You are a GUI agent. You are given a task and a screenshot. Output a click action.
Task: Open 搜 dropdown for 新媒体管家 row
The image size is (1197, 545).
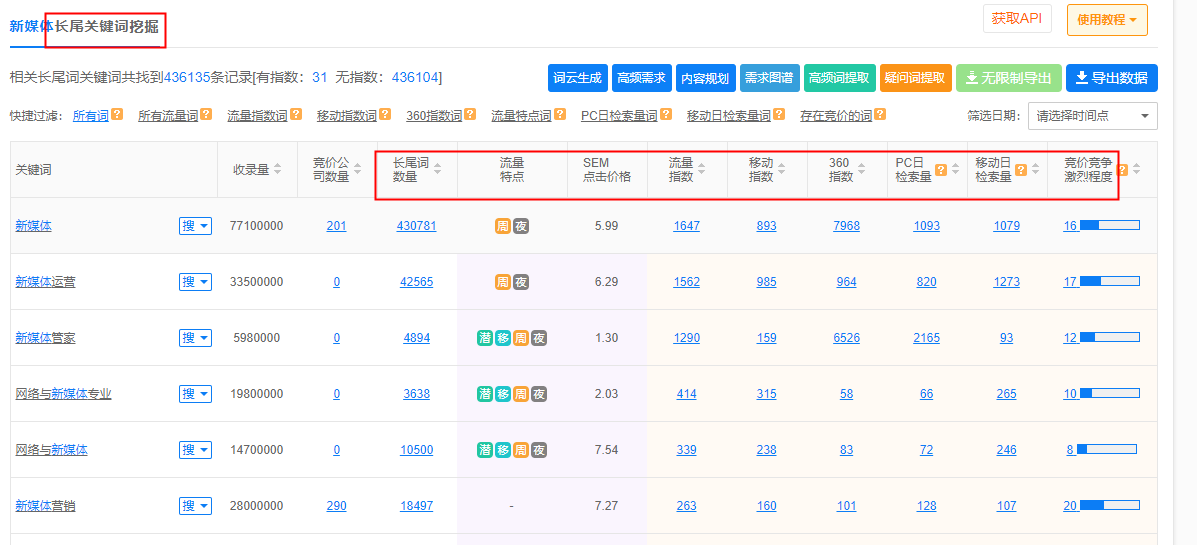tap(195, 337)
